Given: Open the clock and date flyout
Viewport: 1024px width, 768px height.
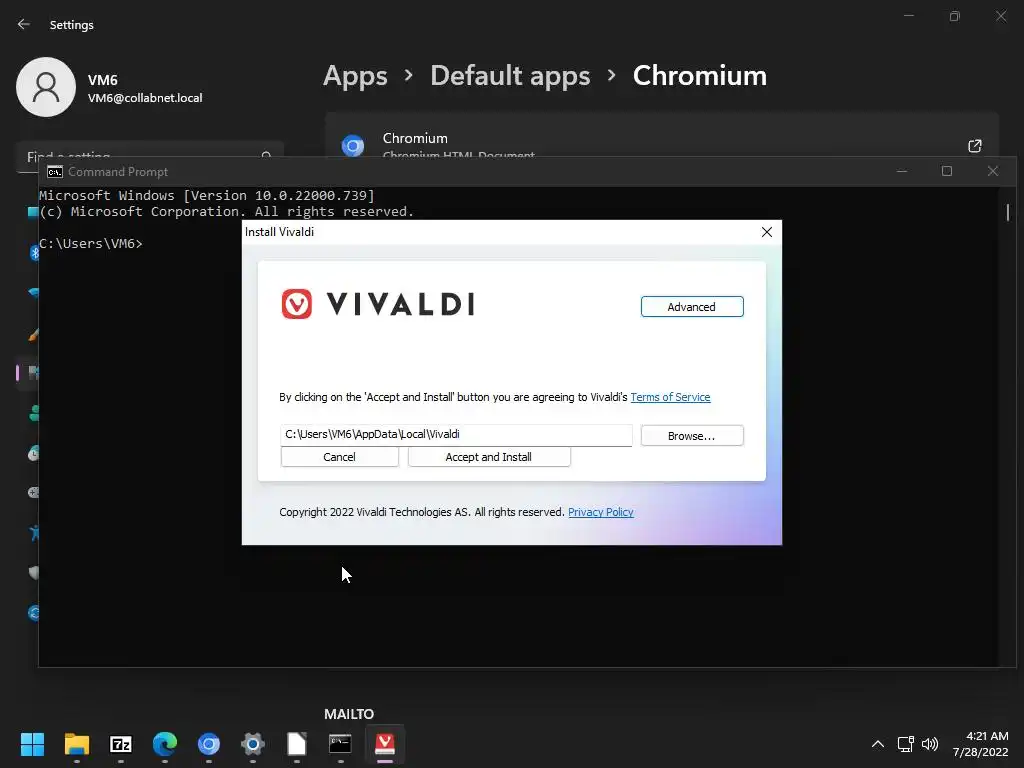Looking at the screenshot, I should tap(980, 744).
